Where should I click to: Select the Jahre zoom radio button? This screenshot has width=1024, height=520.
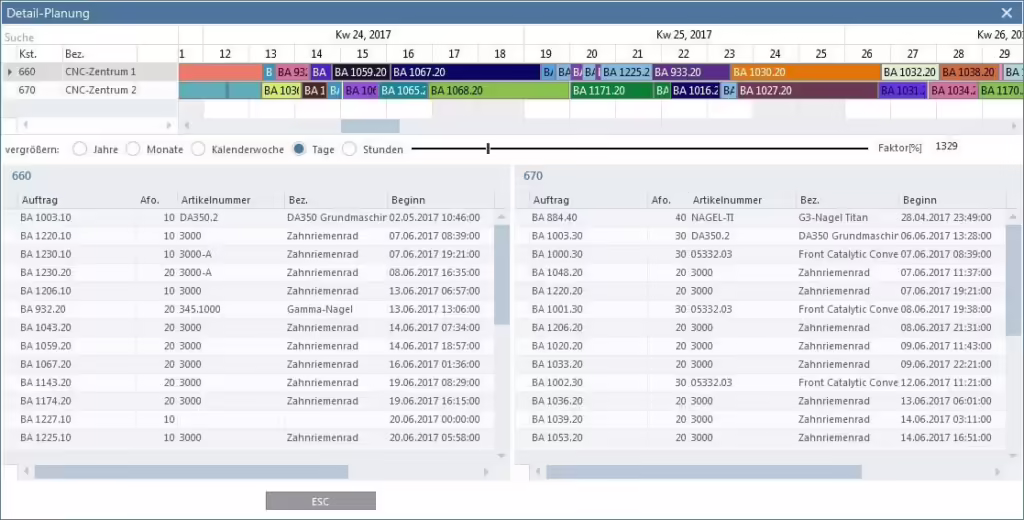click(80, 149)
